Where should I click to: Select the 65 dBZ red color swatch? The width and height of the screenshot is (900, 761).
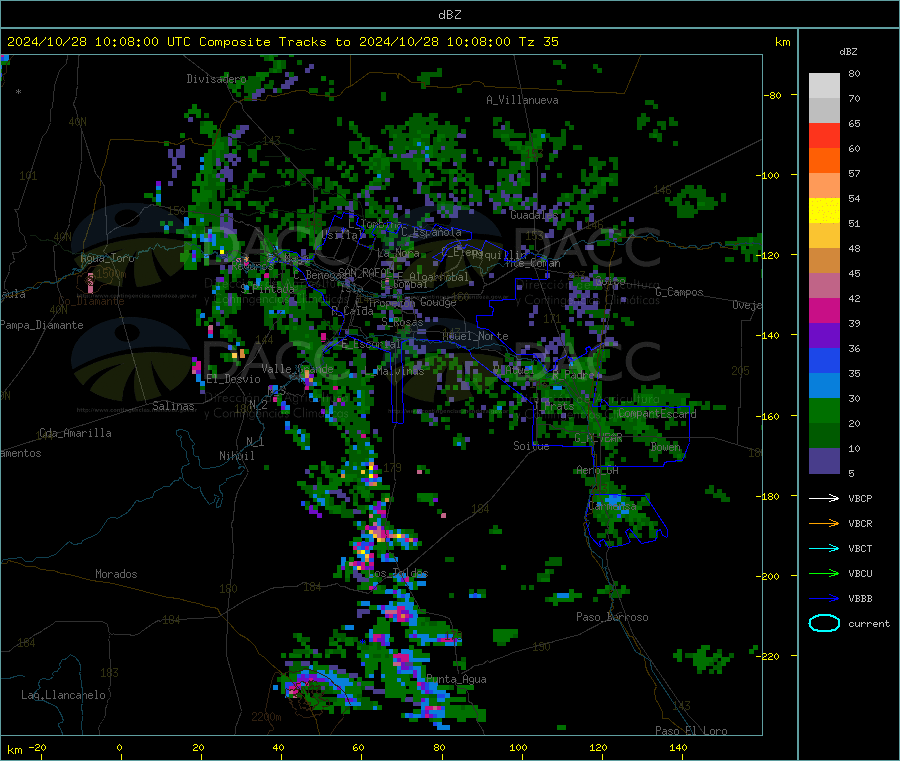coord(824,135)
